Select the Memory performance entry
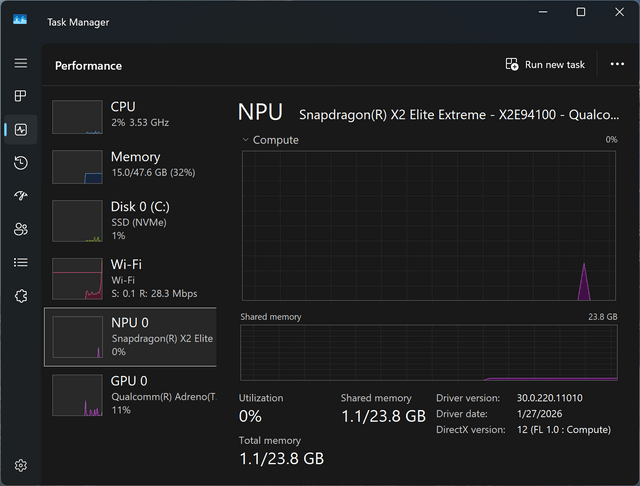640x486 pixels. [130, 167]
